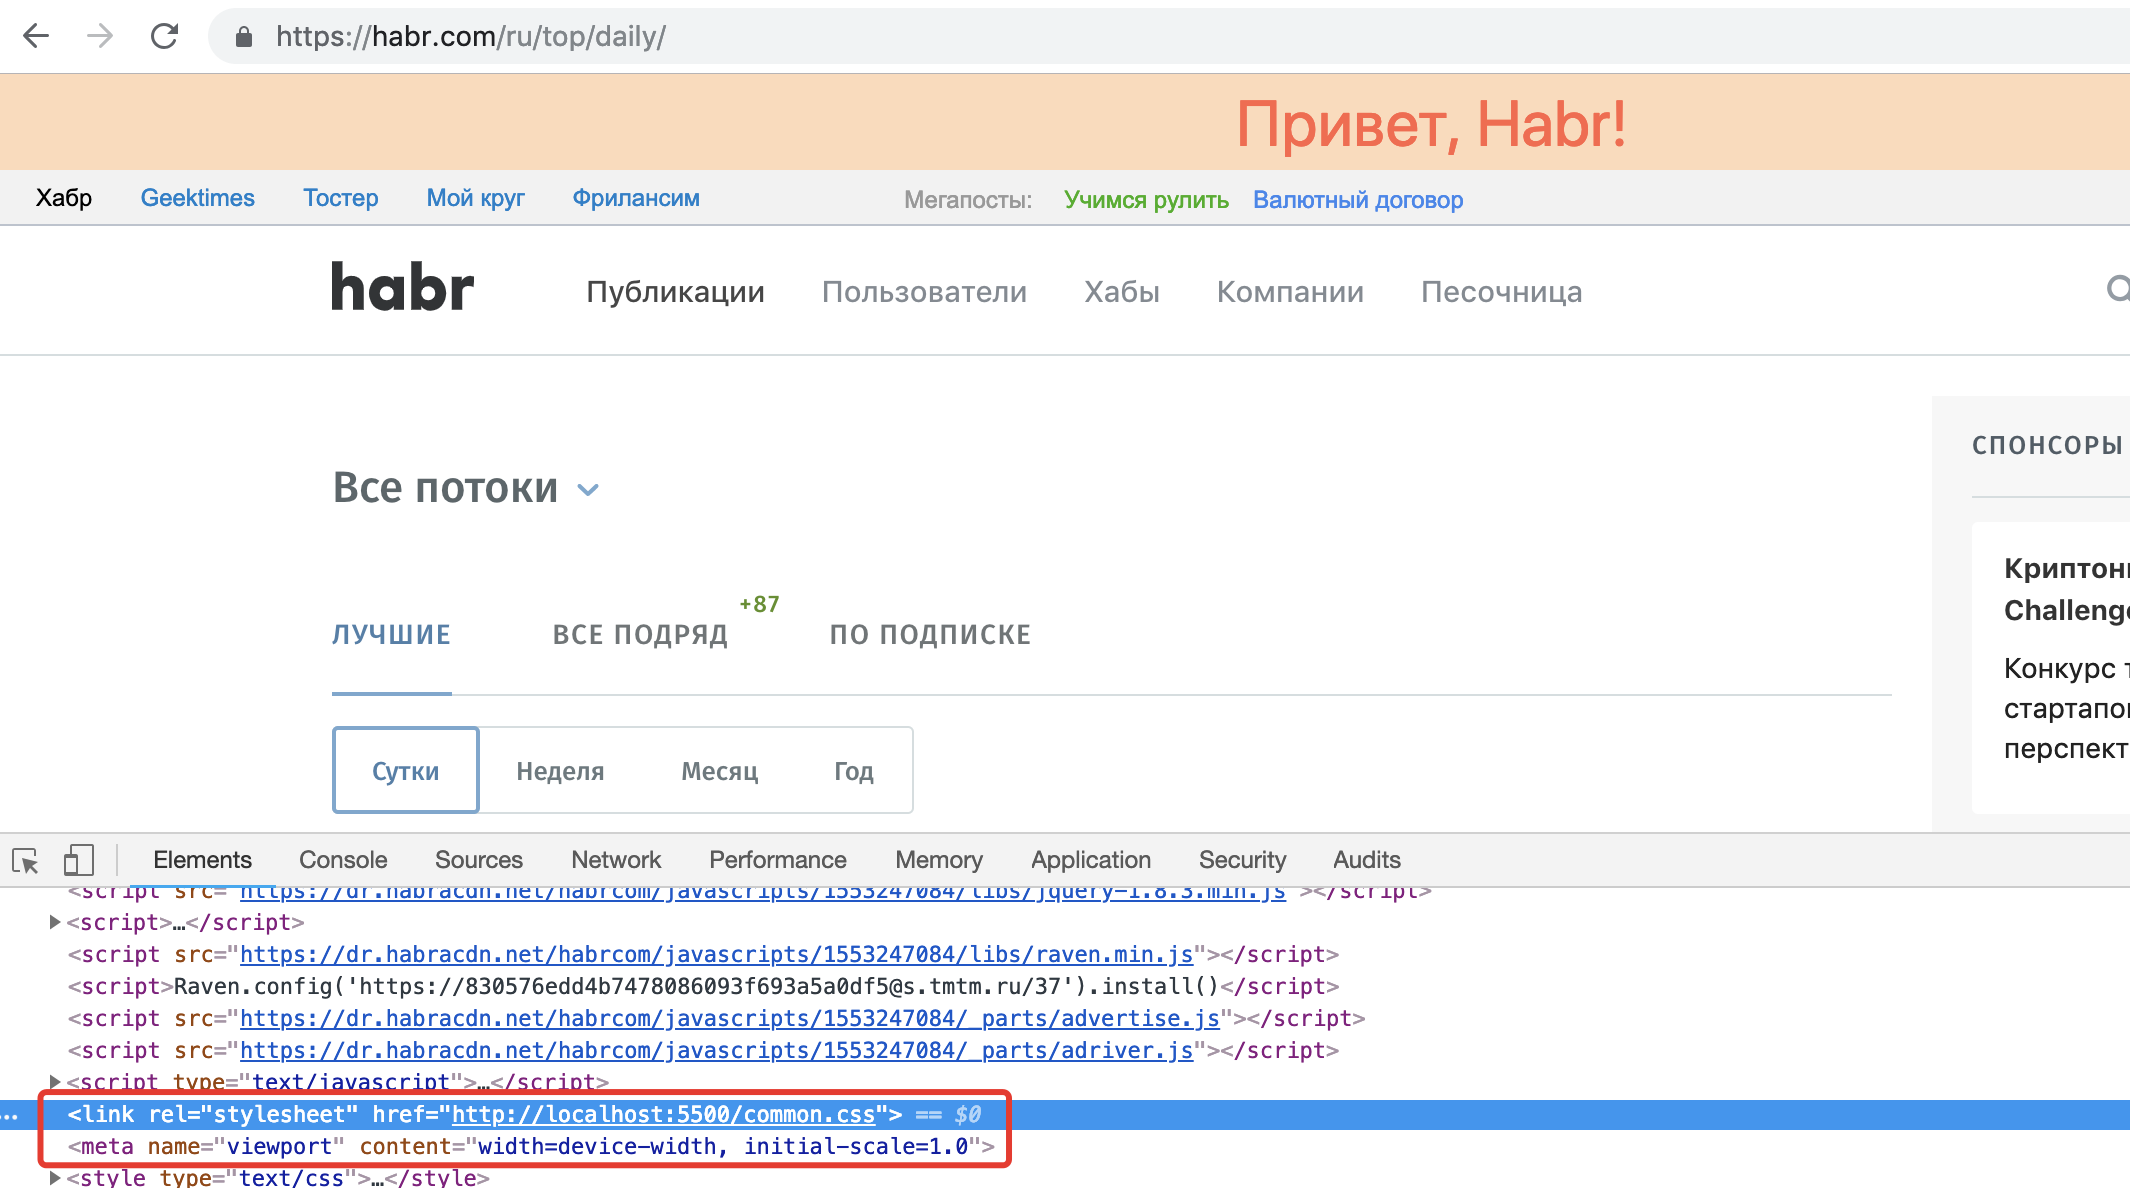Click the ellipsis beside the highlighted link node
This screenshot has height=1188, width=2130.
pyautogui.click(x=10, y=1113)
